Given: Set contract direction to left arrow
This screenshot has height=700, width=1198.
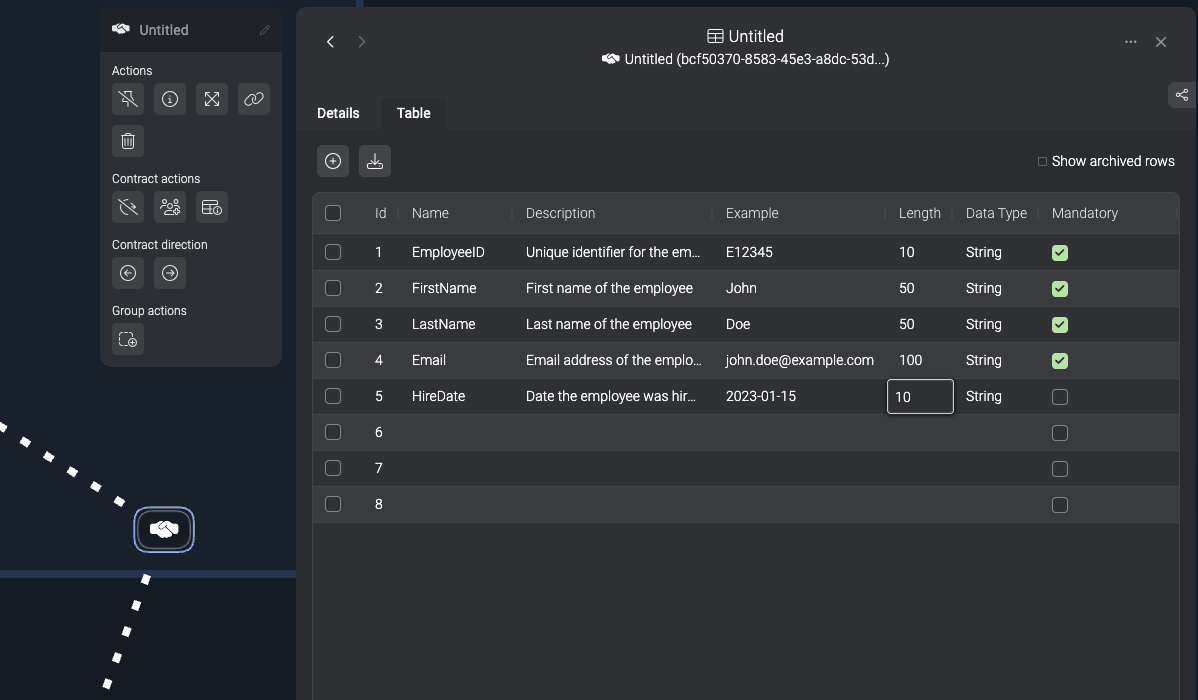Looking at the screenshot, I should (x=128, y=273).
